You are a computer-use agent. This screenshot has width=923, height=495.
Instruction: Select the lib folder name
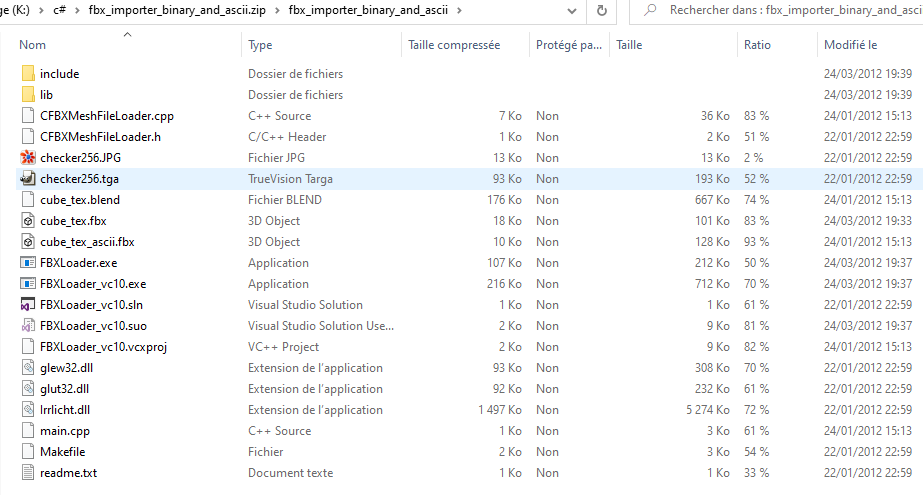[47, 95]
